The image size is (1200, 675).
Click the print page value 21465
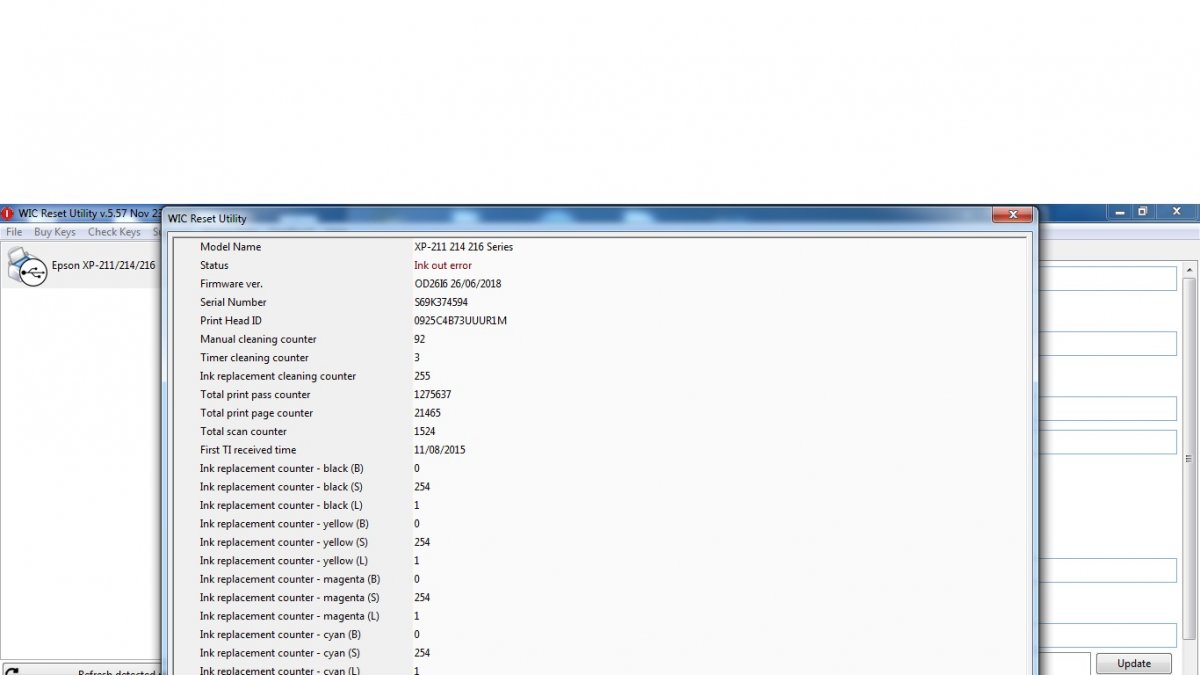(428, 413)
